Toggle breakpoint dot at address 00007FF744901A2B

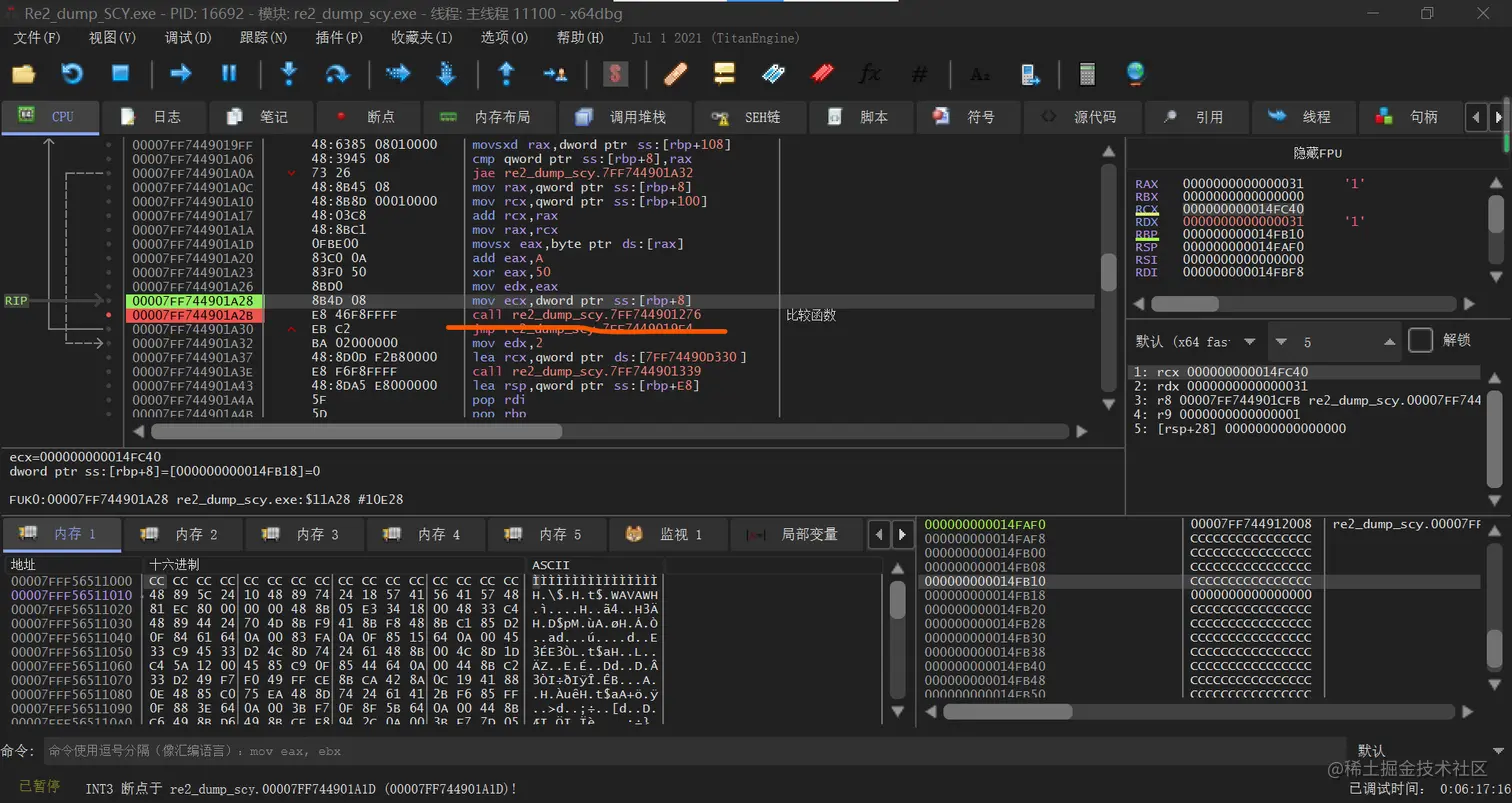109,315
